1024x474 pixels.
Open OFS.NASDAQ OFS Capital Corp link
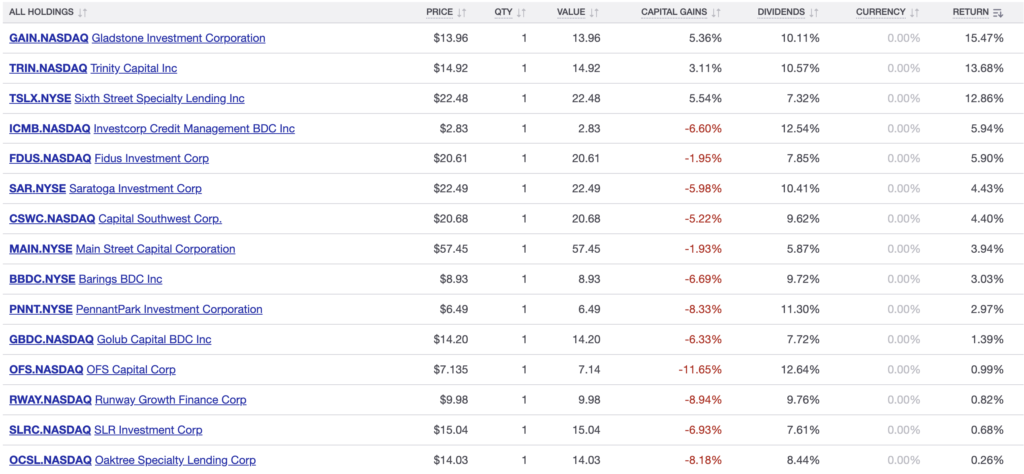coord(92,369)
